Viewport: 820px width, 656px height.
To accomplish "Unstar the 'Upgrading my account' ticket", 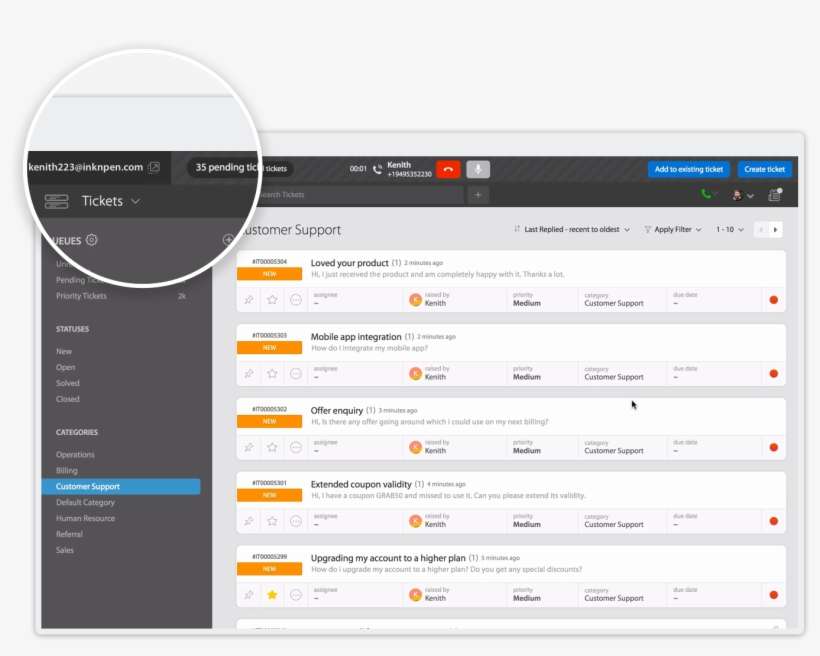I will tap(272, 595).
